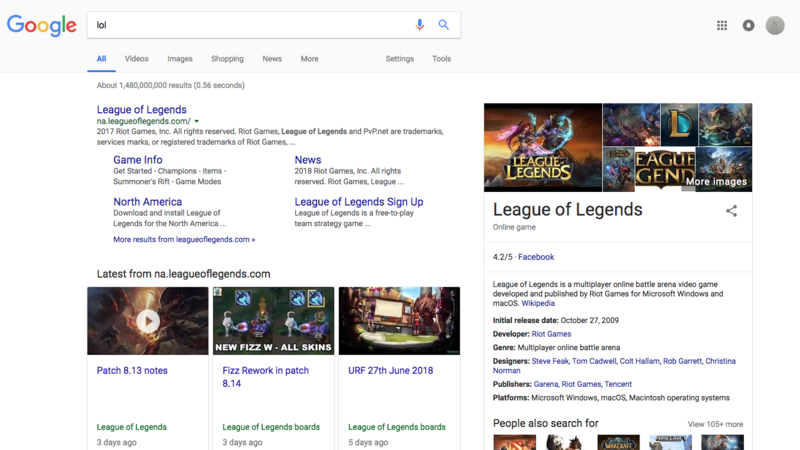
Task: Play the Patch 8.13 notes video
Action: [x=148, y=321]
